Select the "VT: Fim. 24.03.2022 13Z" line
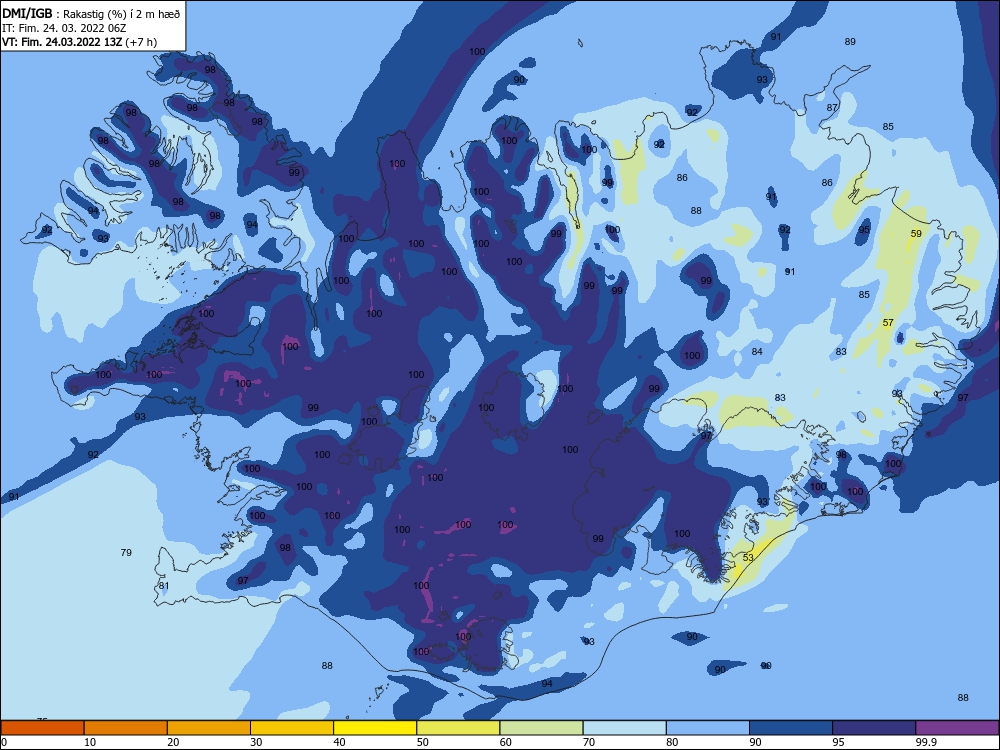Image resolution: width=1000 pixels, height=750 pixels. click(x=62, y=42)
